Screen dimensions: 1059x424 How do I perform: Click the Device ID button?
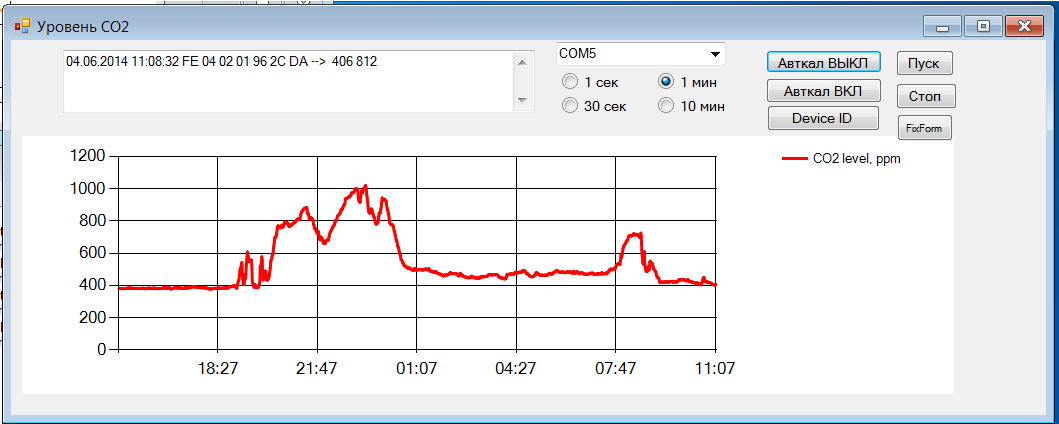click(823, 118)
